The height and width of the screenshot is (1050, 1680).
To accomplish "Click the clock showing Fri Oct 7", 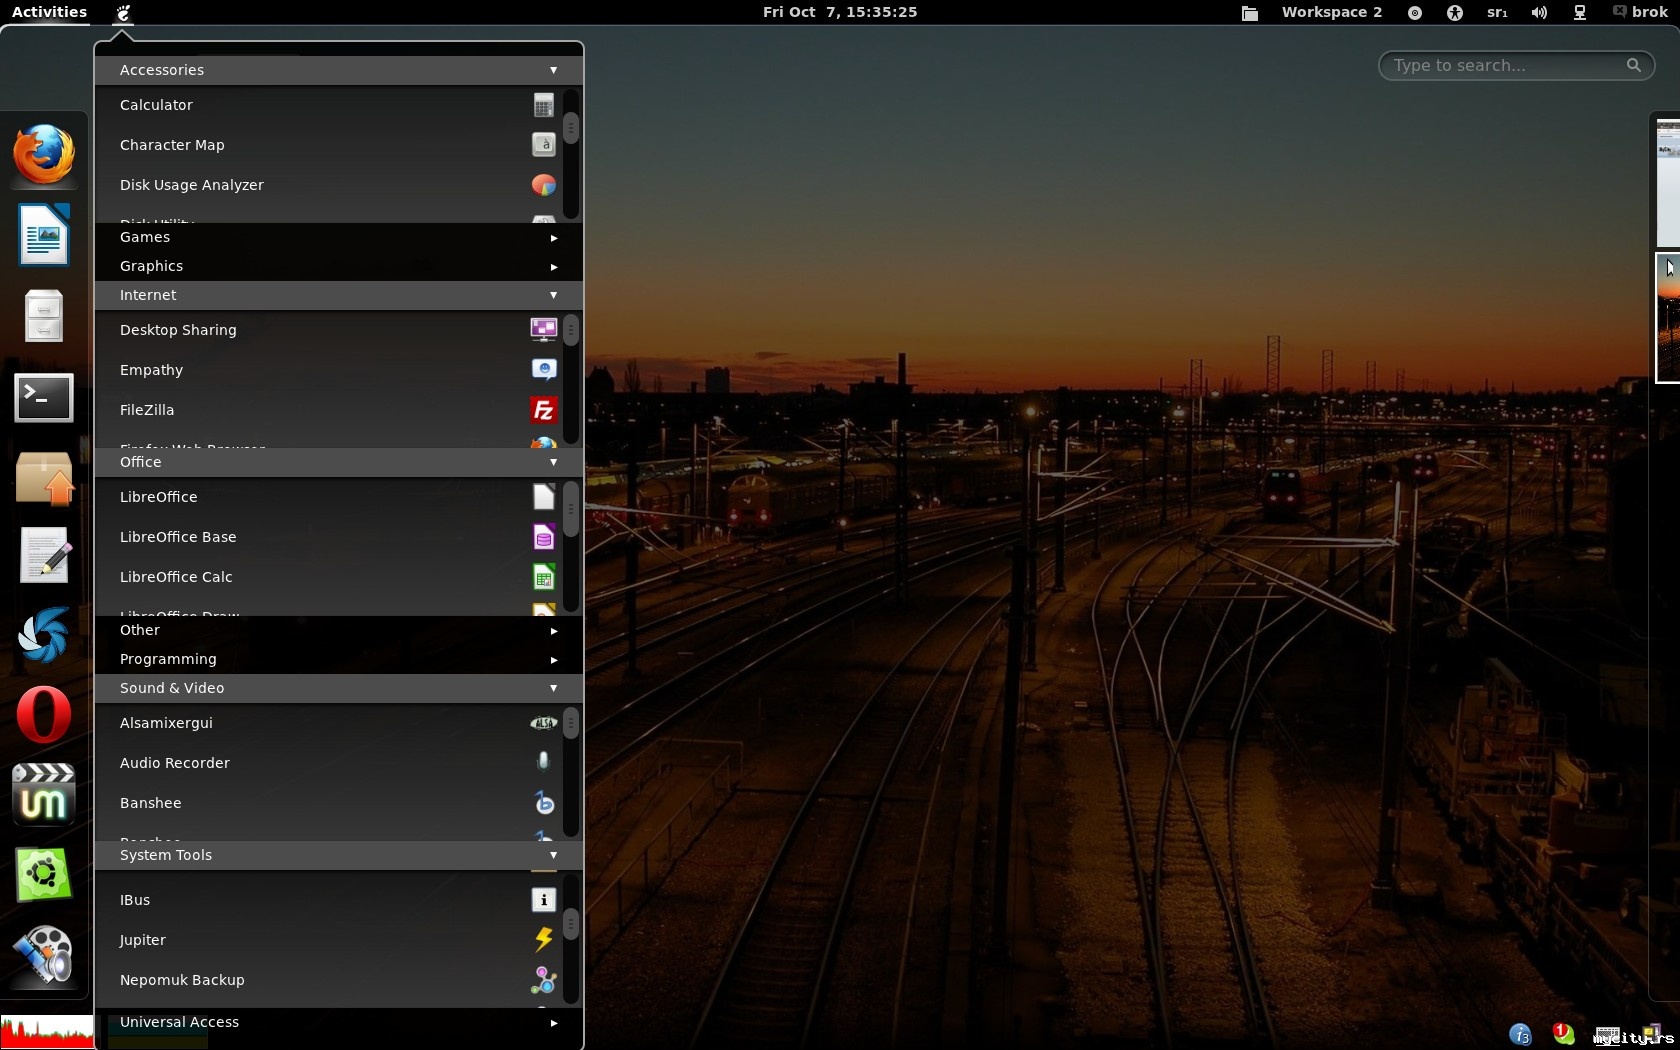I will point(840,12).
